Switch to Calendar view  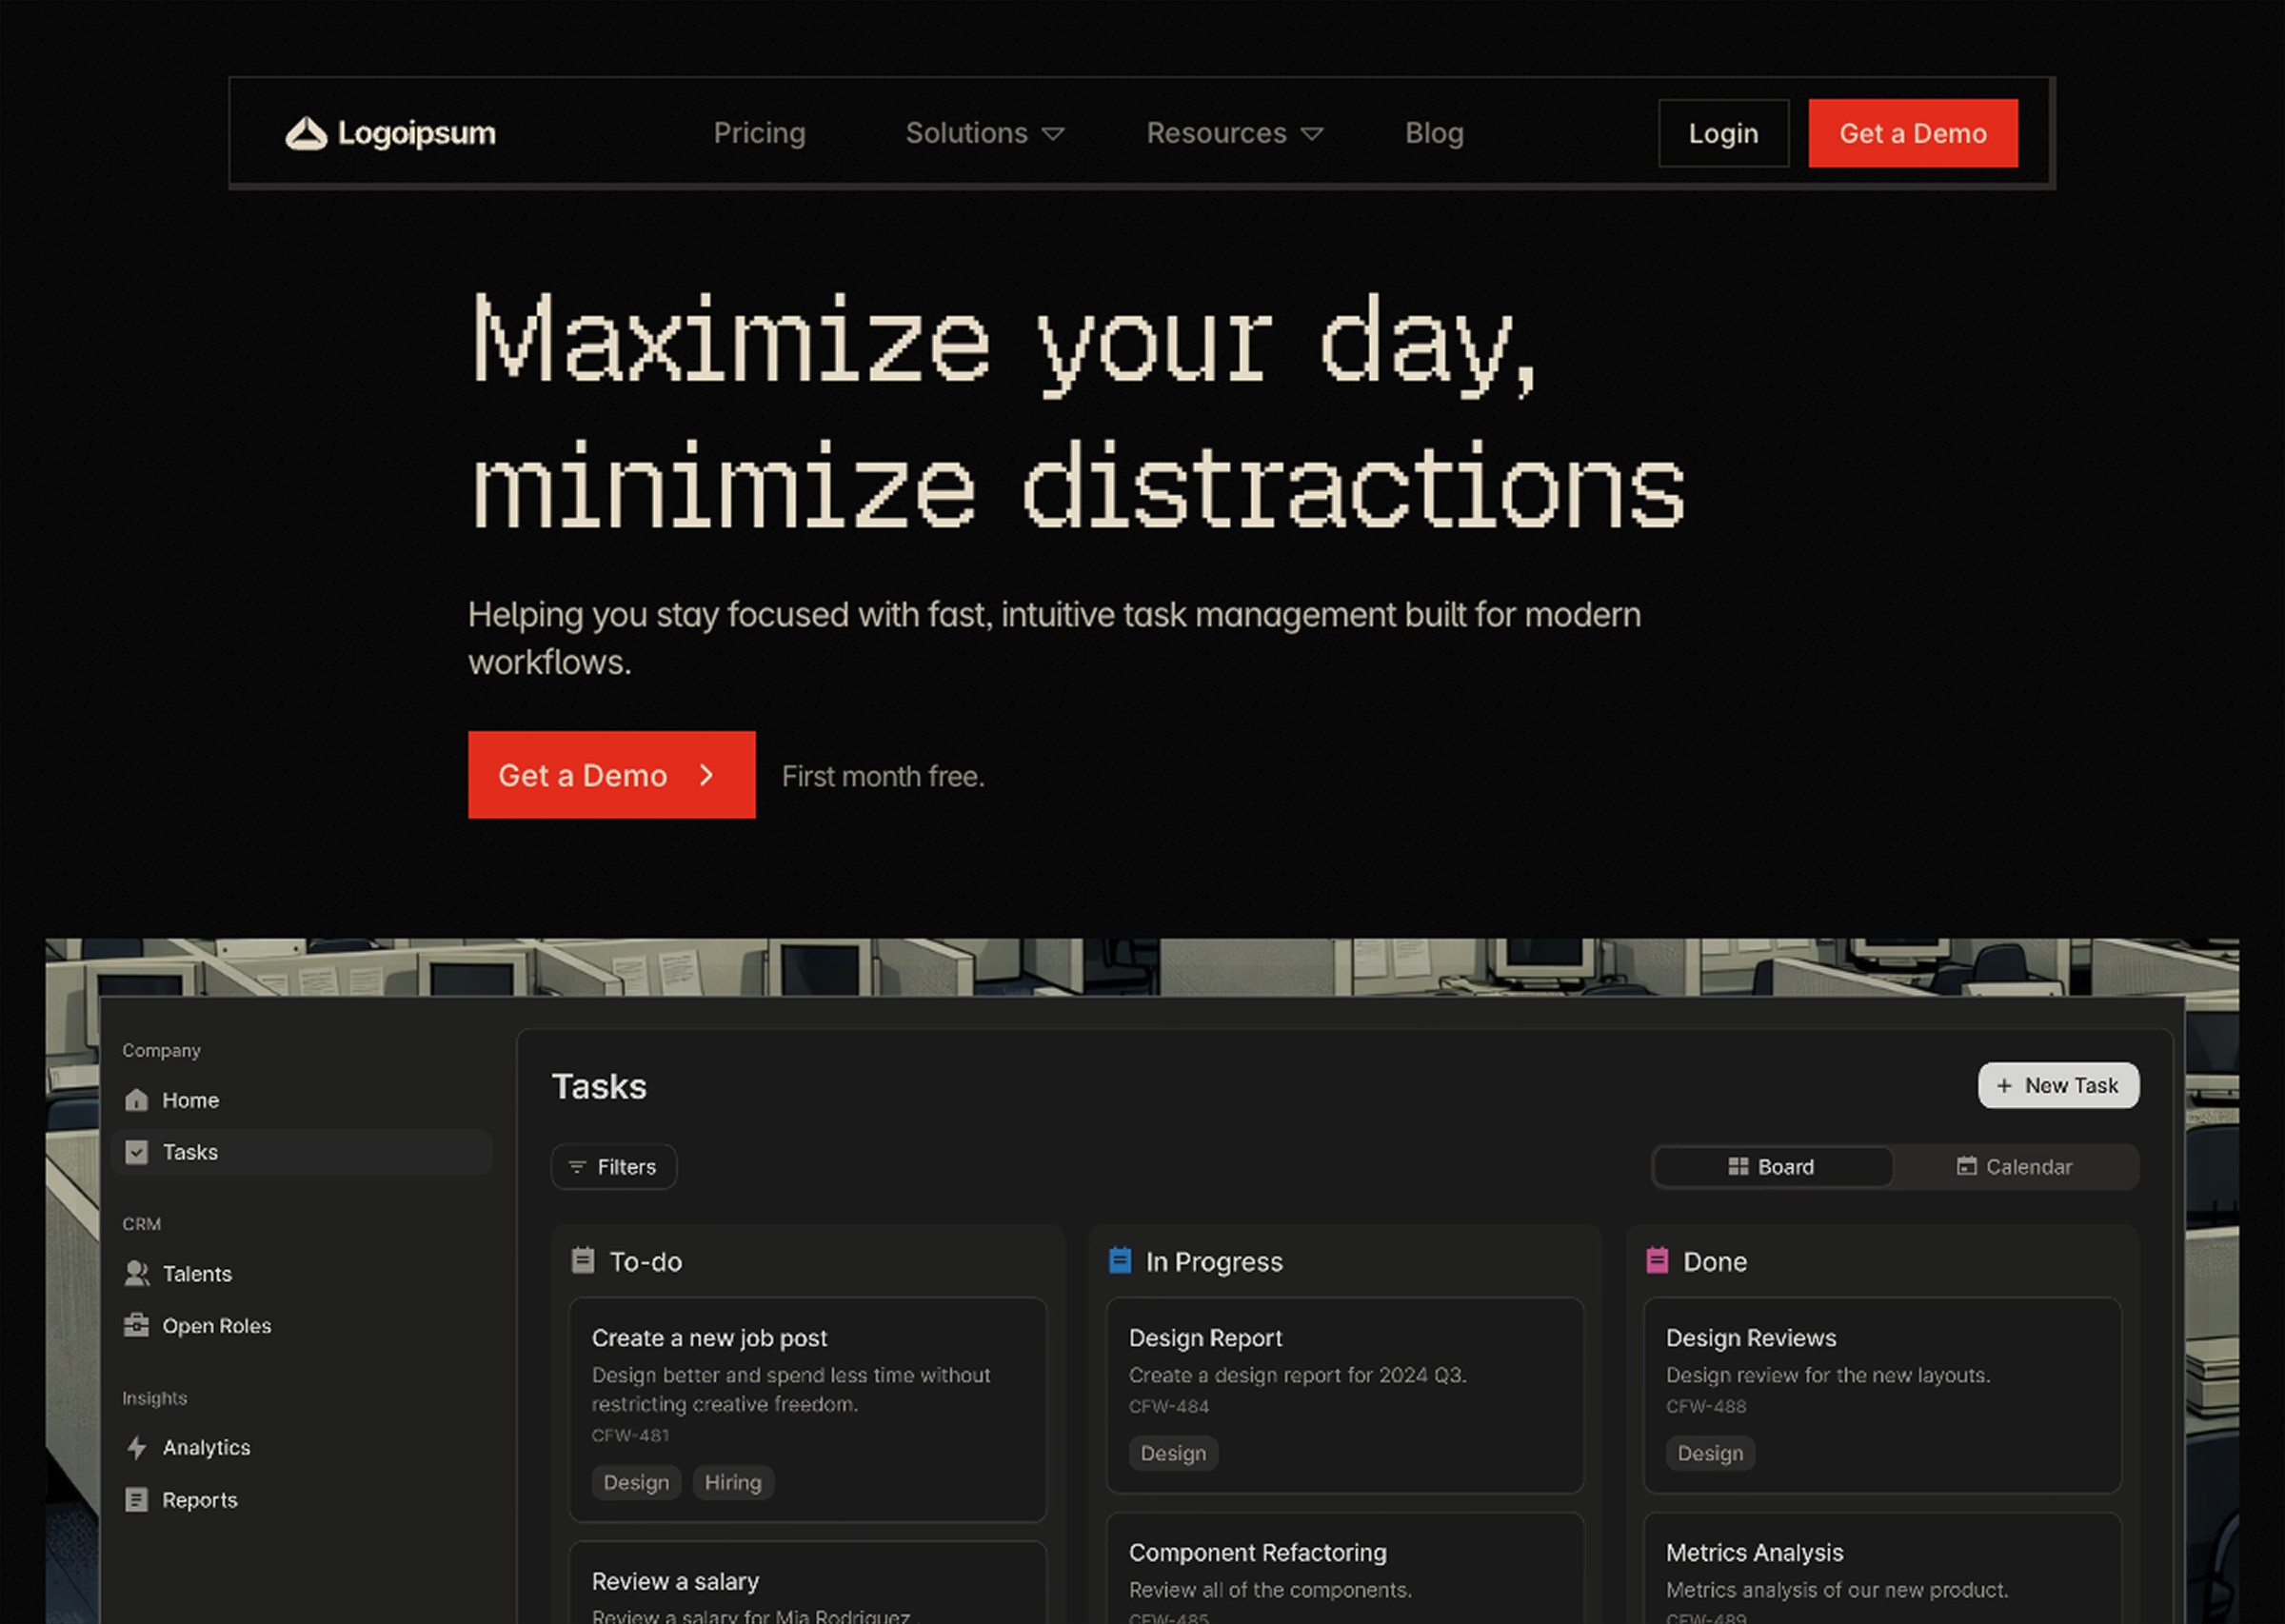click(2014, 1167)
